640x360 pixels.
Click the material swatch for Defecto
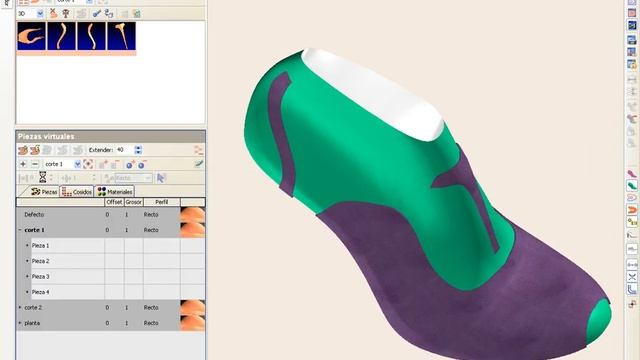click(193, 214)
